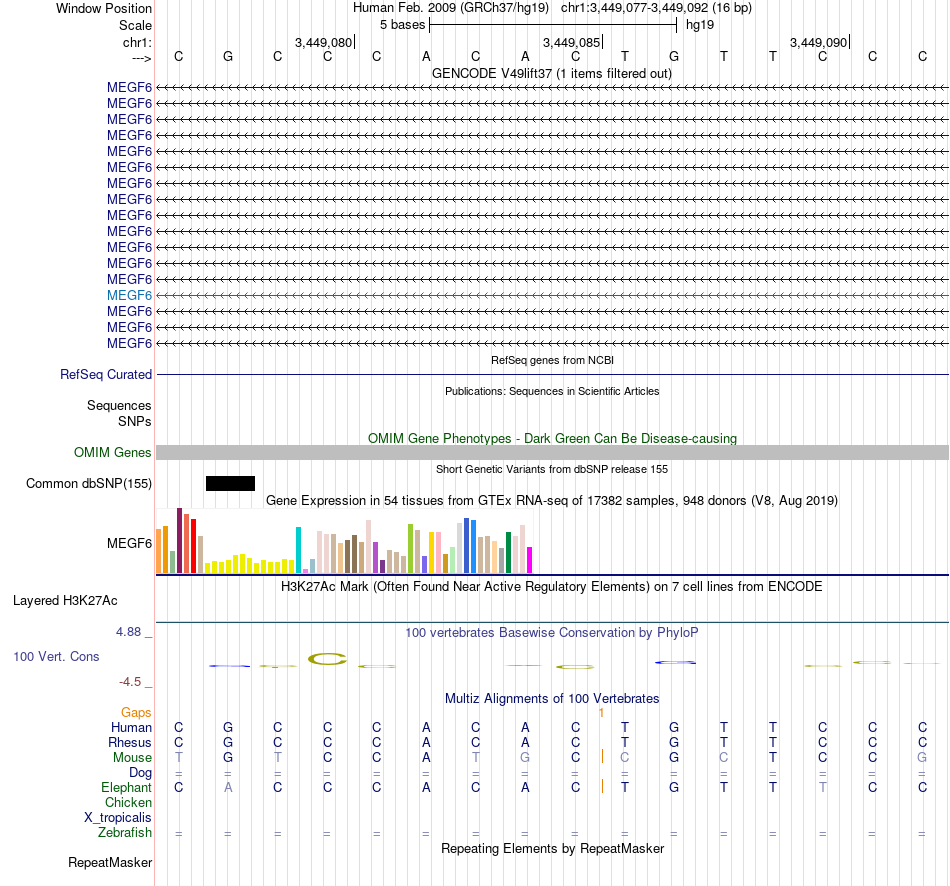Click the Scale label

point(135,25)
